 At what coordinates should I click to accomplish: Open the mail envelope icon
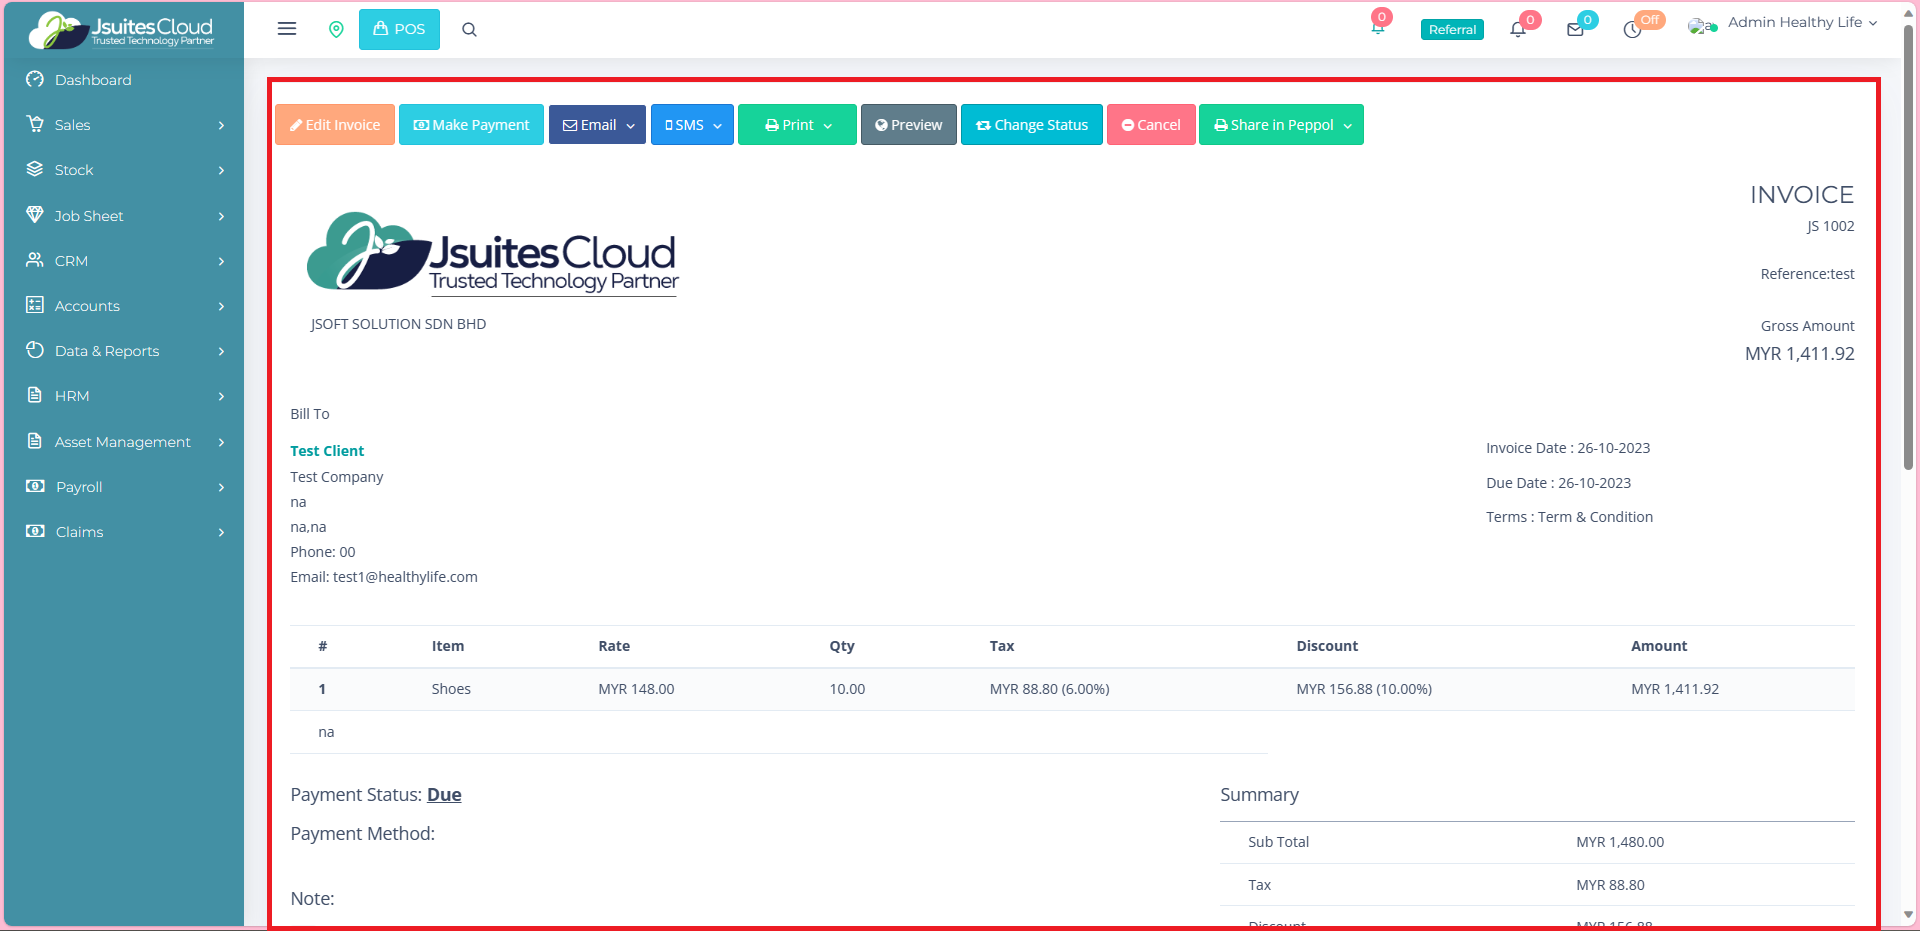(1575, 30)
